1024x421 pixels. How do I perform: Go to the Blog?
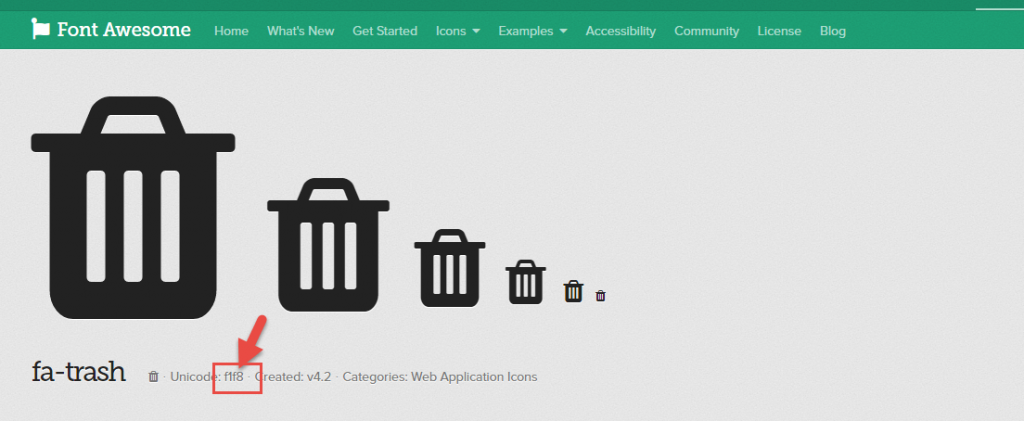pos(833,31)
